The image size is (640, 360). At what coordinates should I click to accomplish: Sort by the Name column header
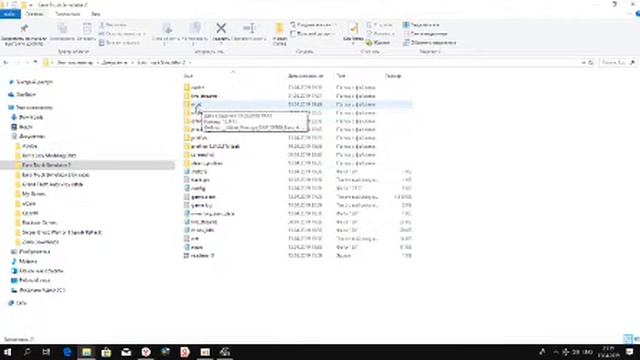tap(188, 76)
